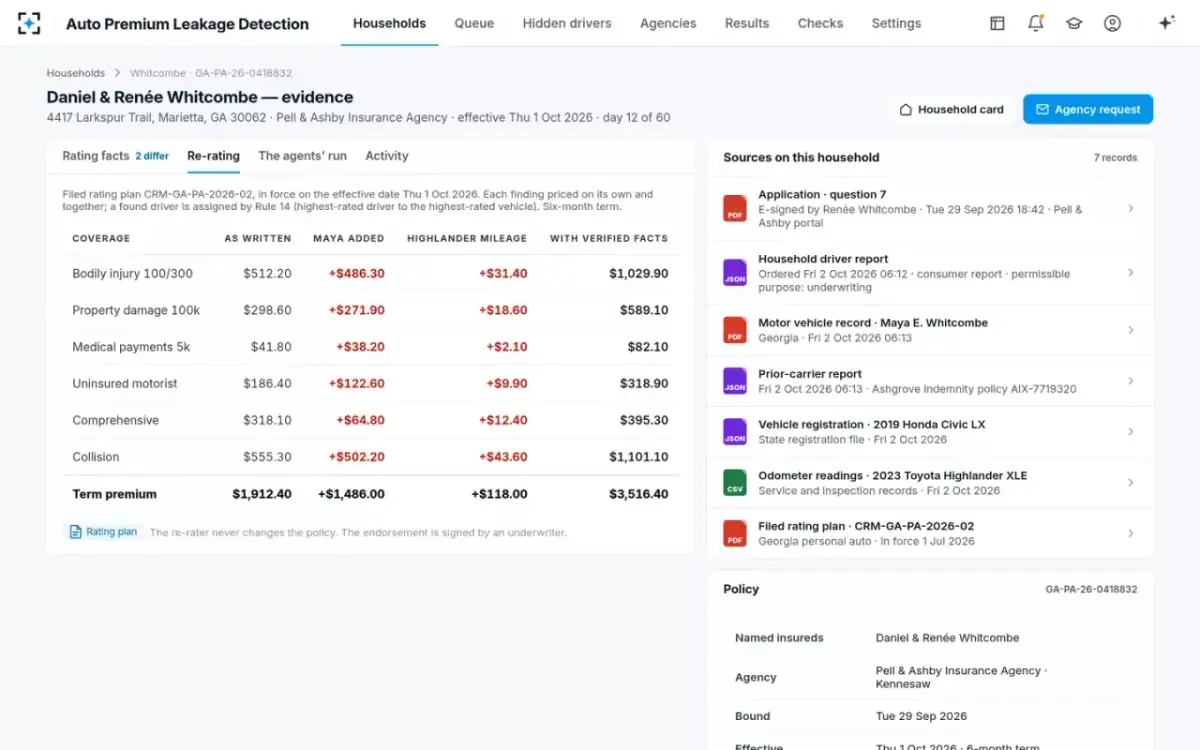The width and height of the screenshot is (1200, 750).
Task: Click the +$486.30 Maya added value
Action: [357, 273]
